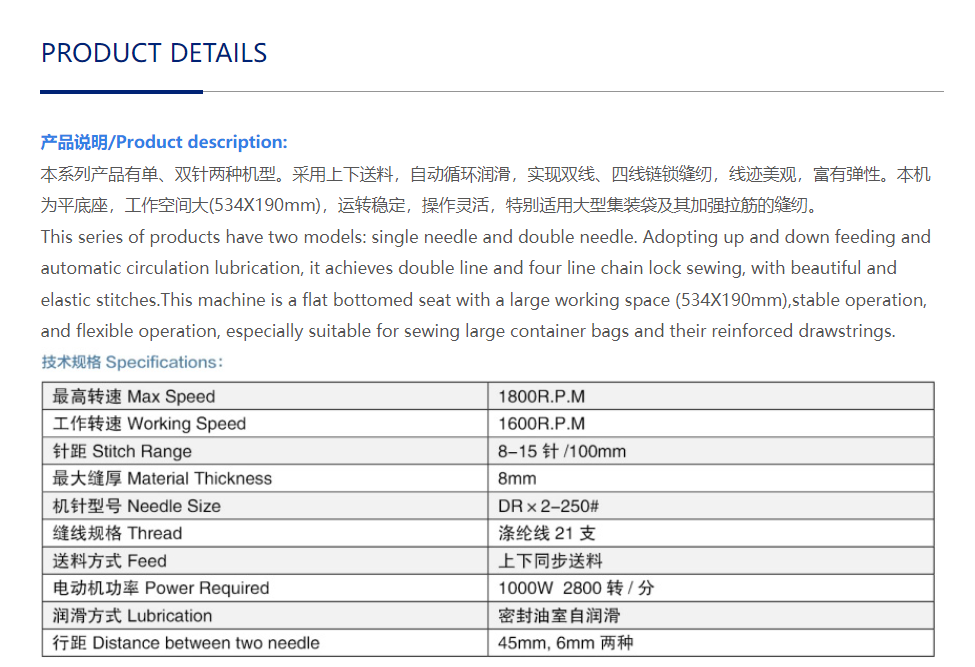Select the Stitch Range row label
The height and width of the screenshot is (667, 975).
coord(122,451)
